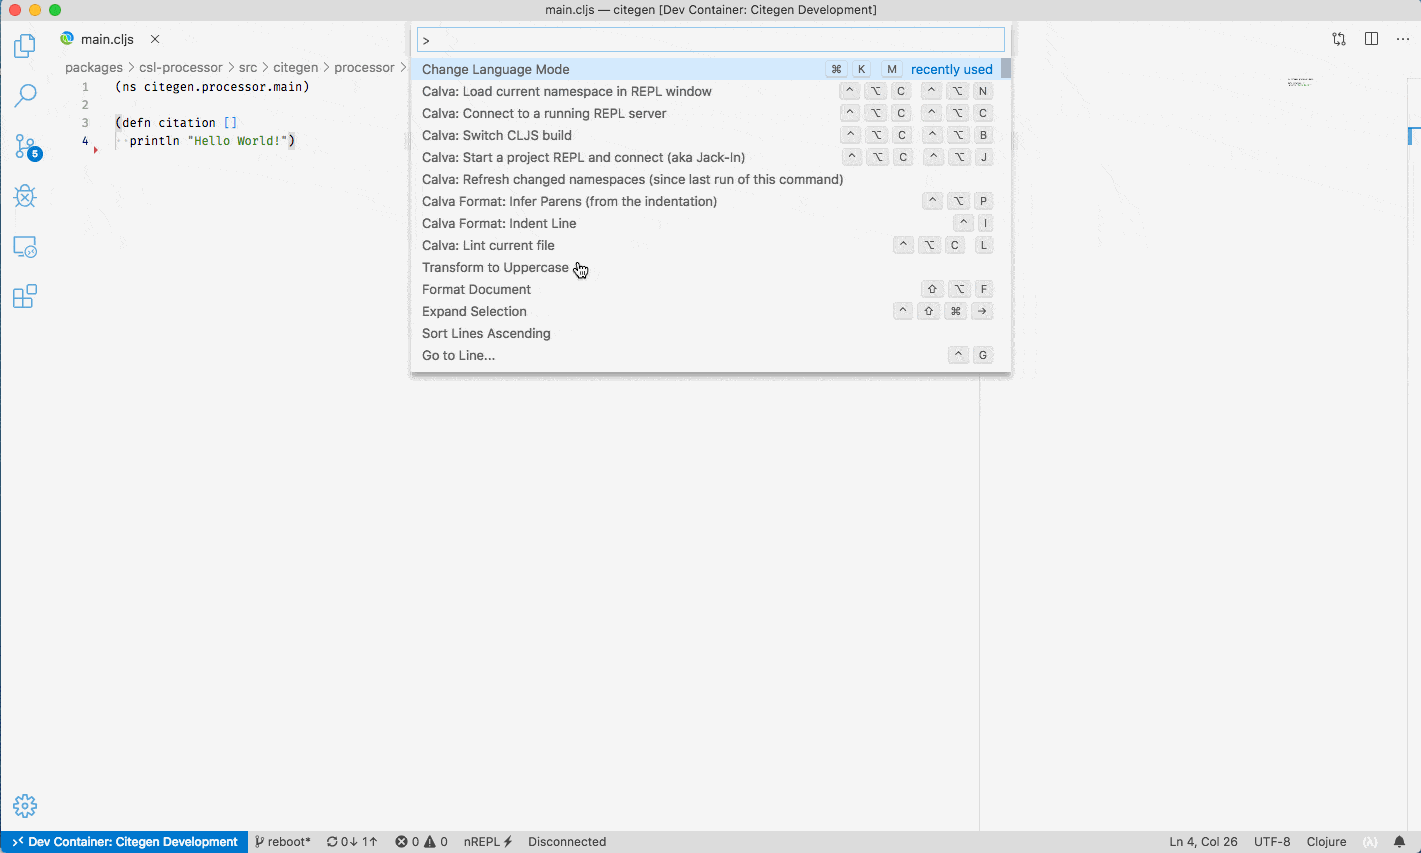Switch to the main.cljs tab
The height and width of the screenshot is (853, 1421).
107,39
